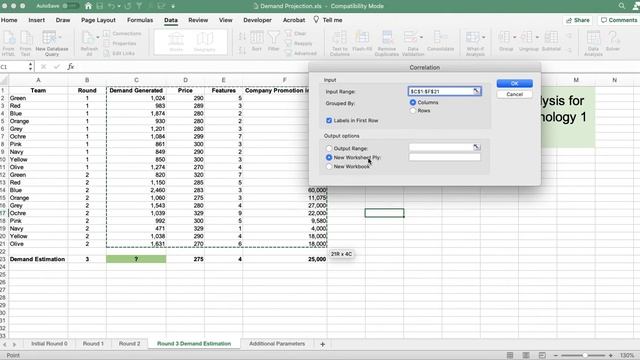The height and width of the screenshot is (360, 640).
Task: Click the Advanced filter option
Action: [301, 53]
